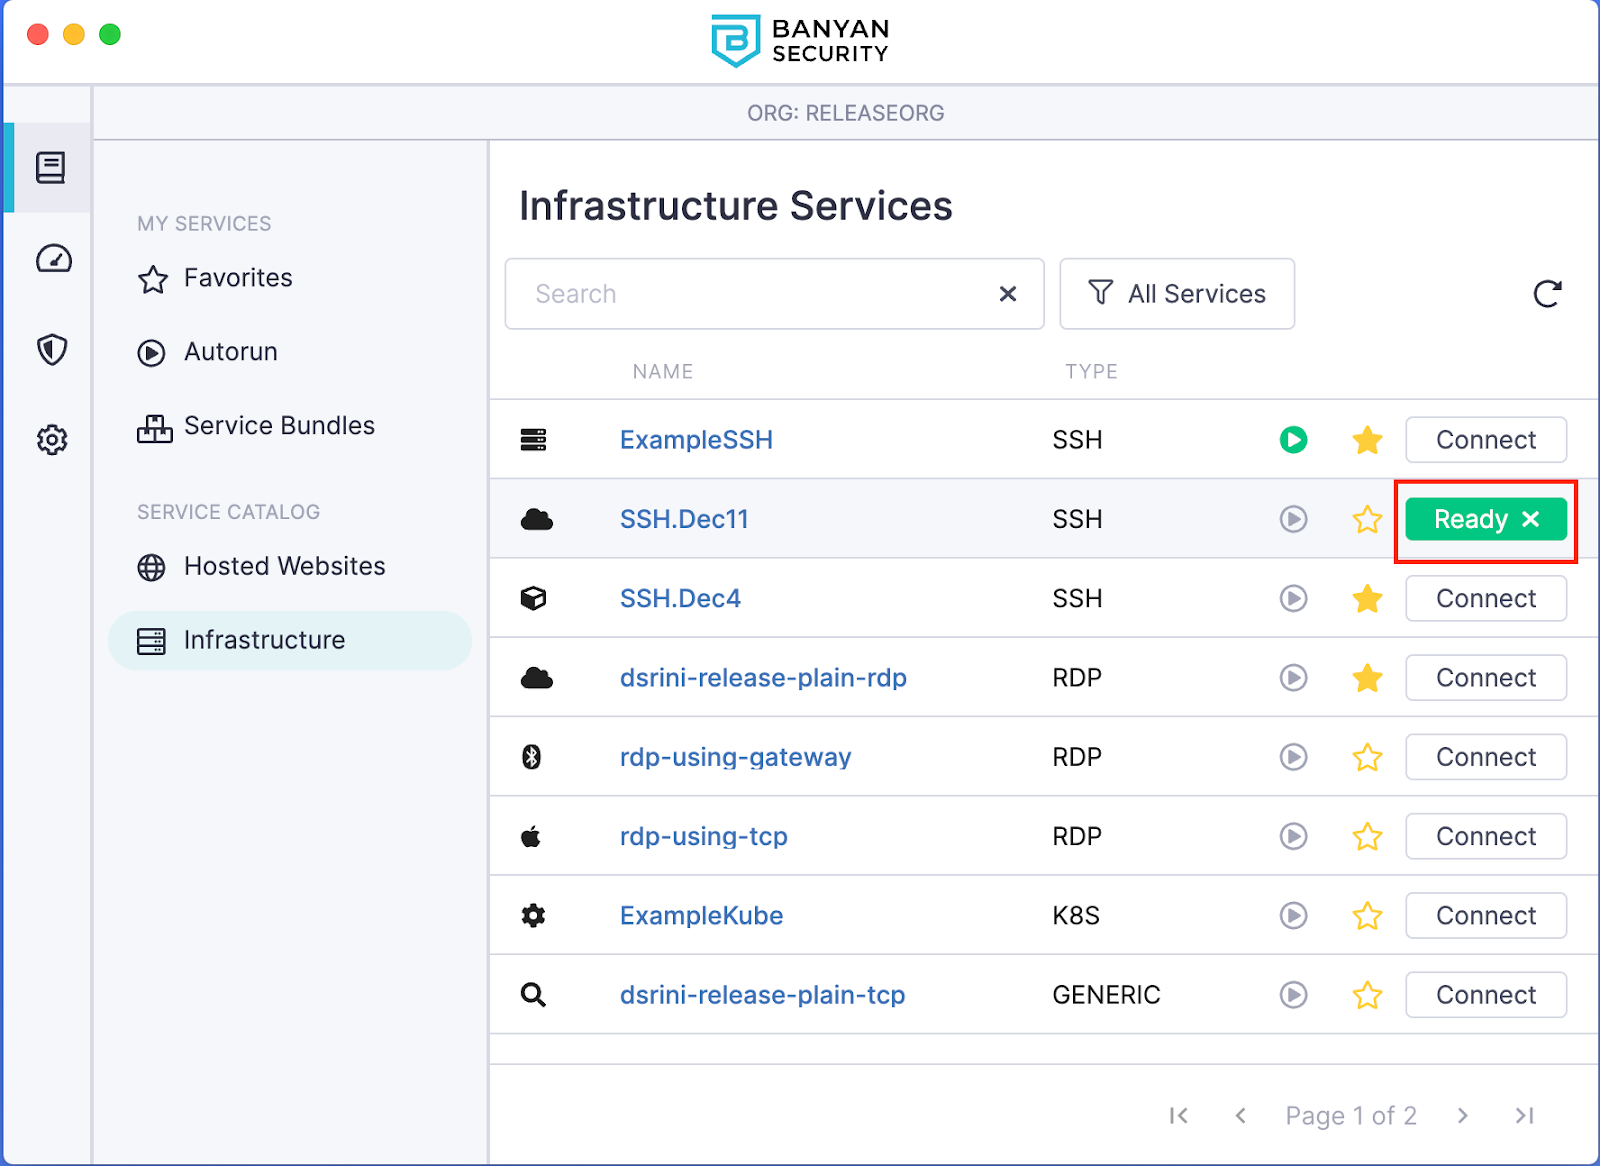Go to previous page of services

tap(1240, 1115)
